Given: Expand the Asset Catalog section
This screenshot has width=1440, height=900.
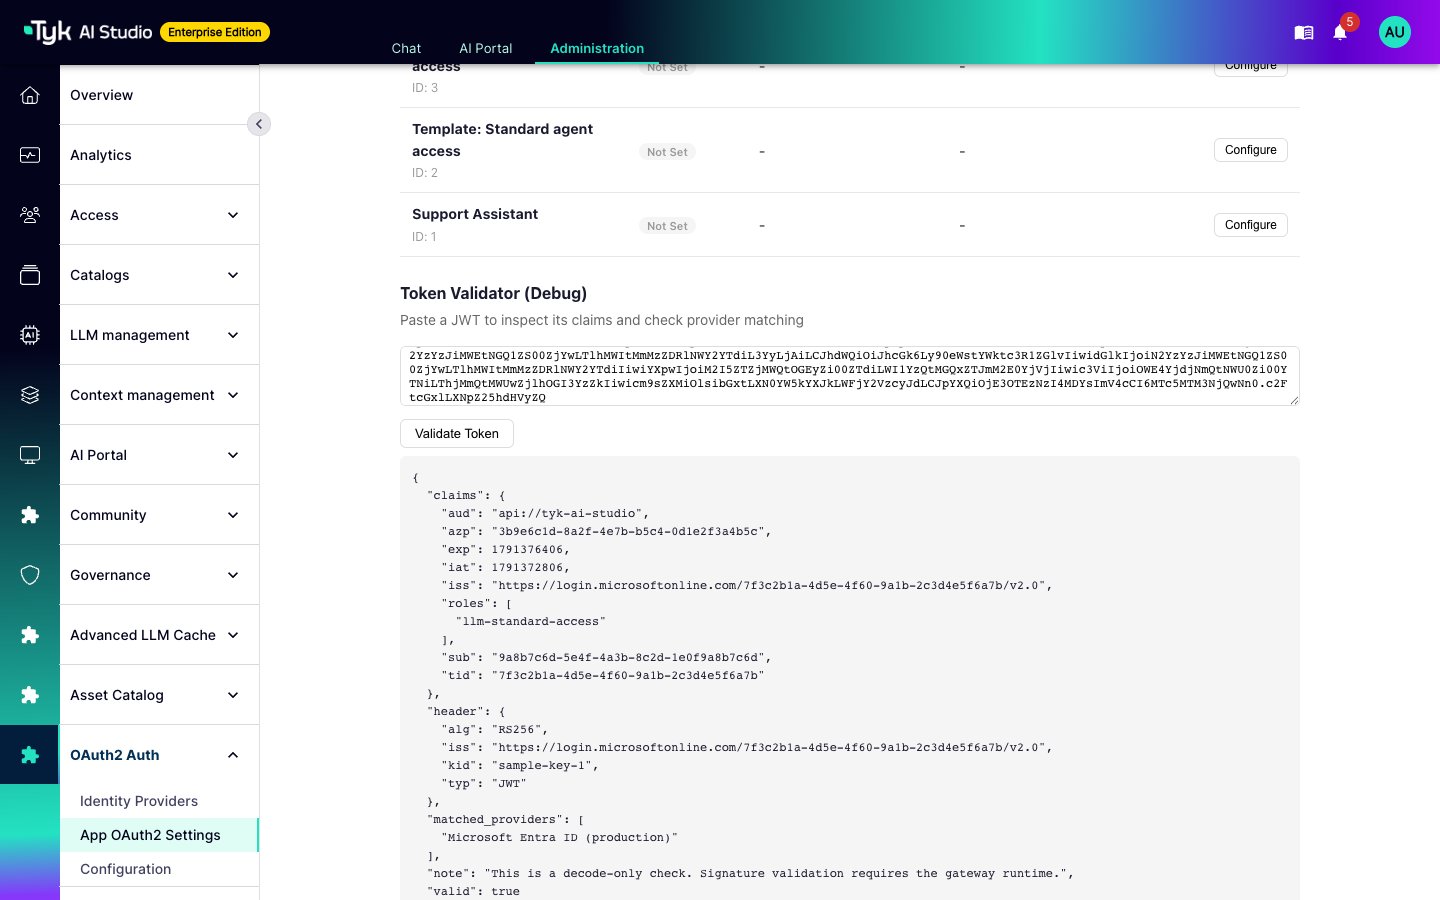Looking at the screenshot, I should tap(233, 695).
